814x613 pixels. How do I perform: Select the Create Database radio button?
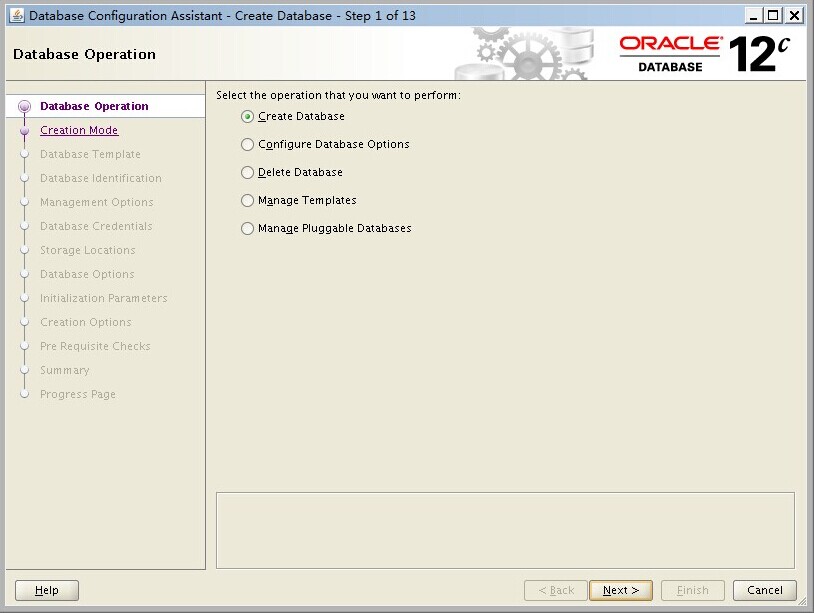tap(248, 116)
